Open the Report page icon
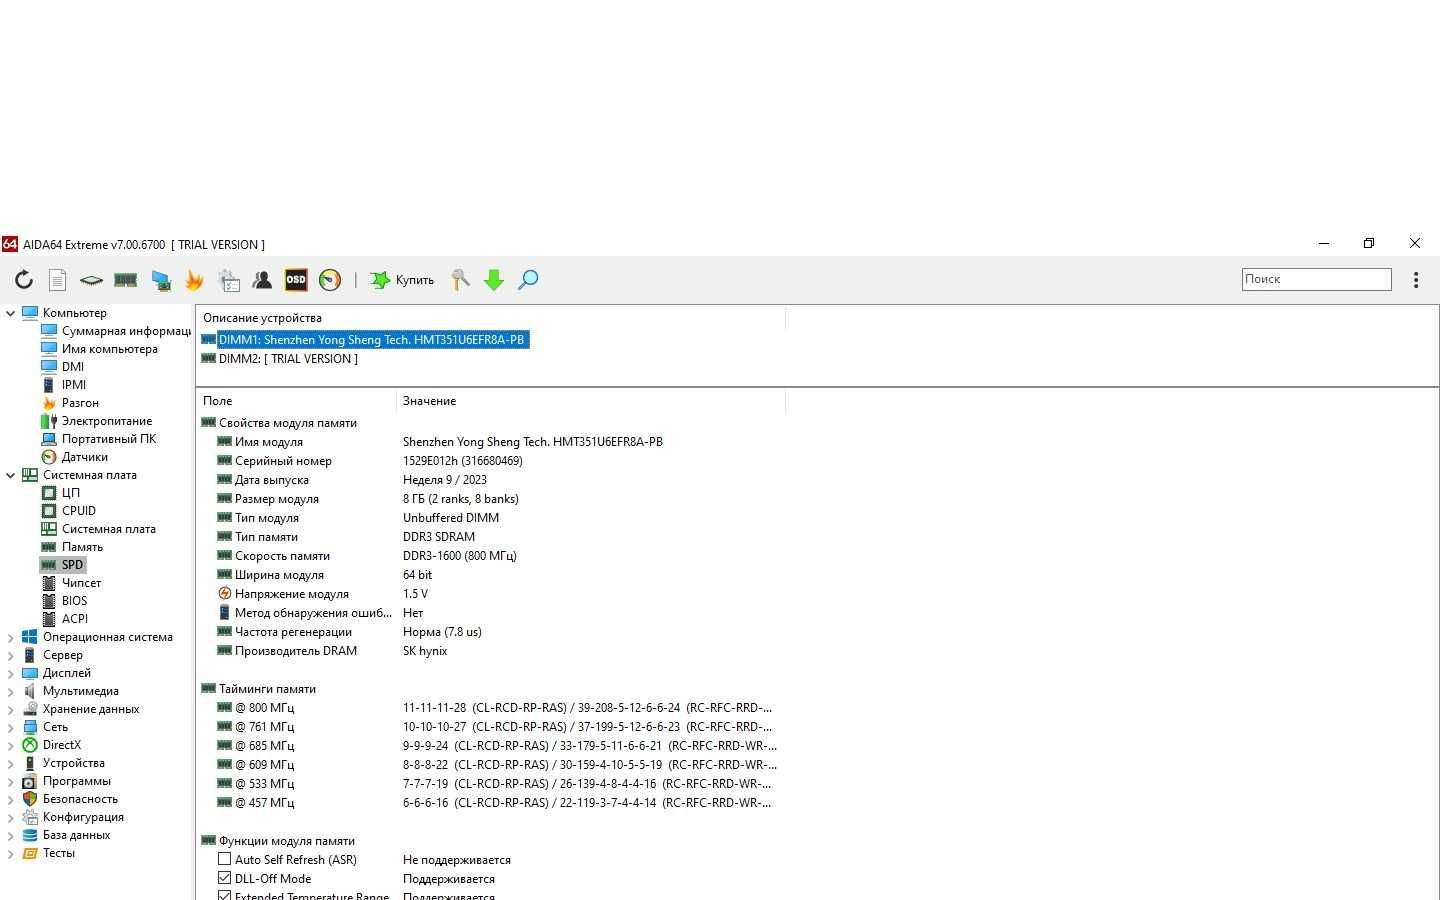Viewport: 1440px width, 900px height. tap(58, 280)
